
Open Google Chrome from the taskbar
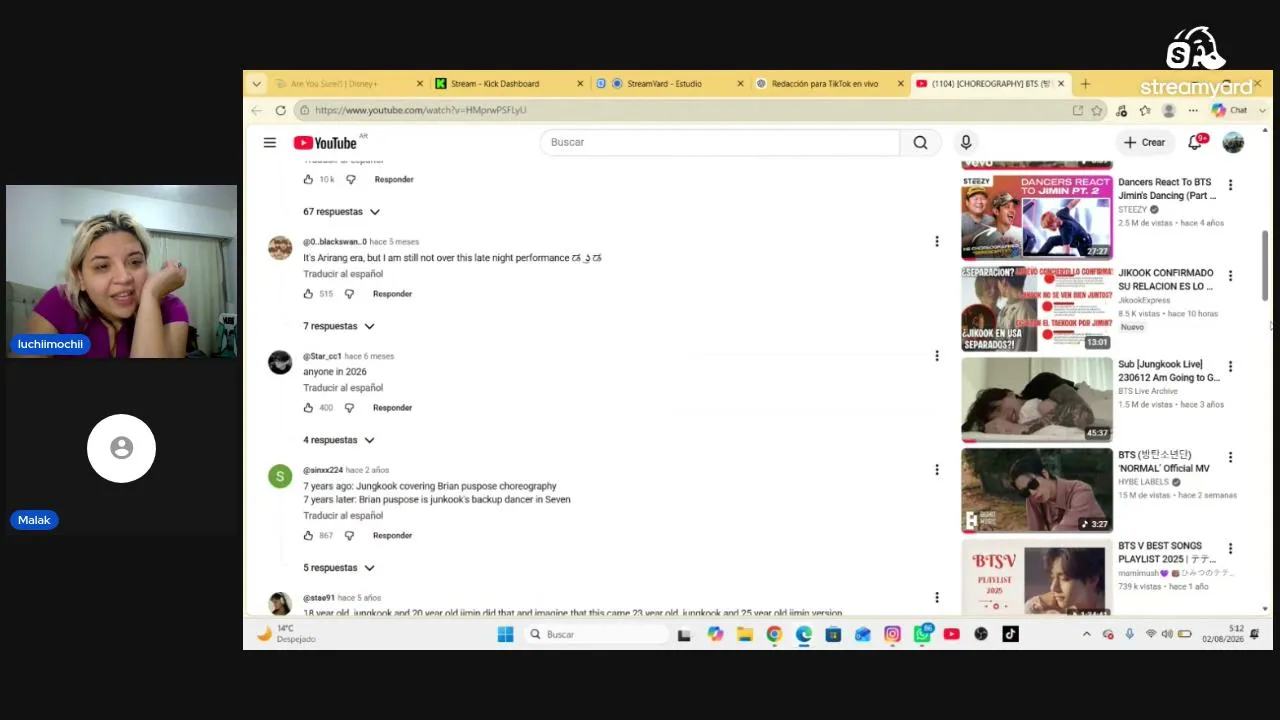pos(774,634)
